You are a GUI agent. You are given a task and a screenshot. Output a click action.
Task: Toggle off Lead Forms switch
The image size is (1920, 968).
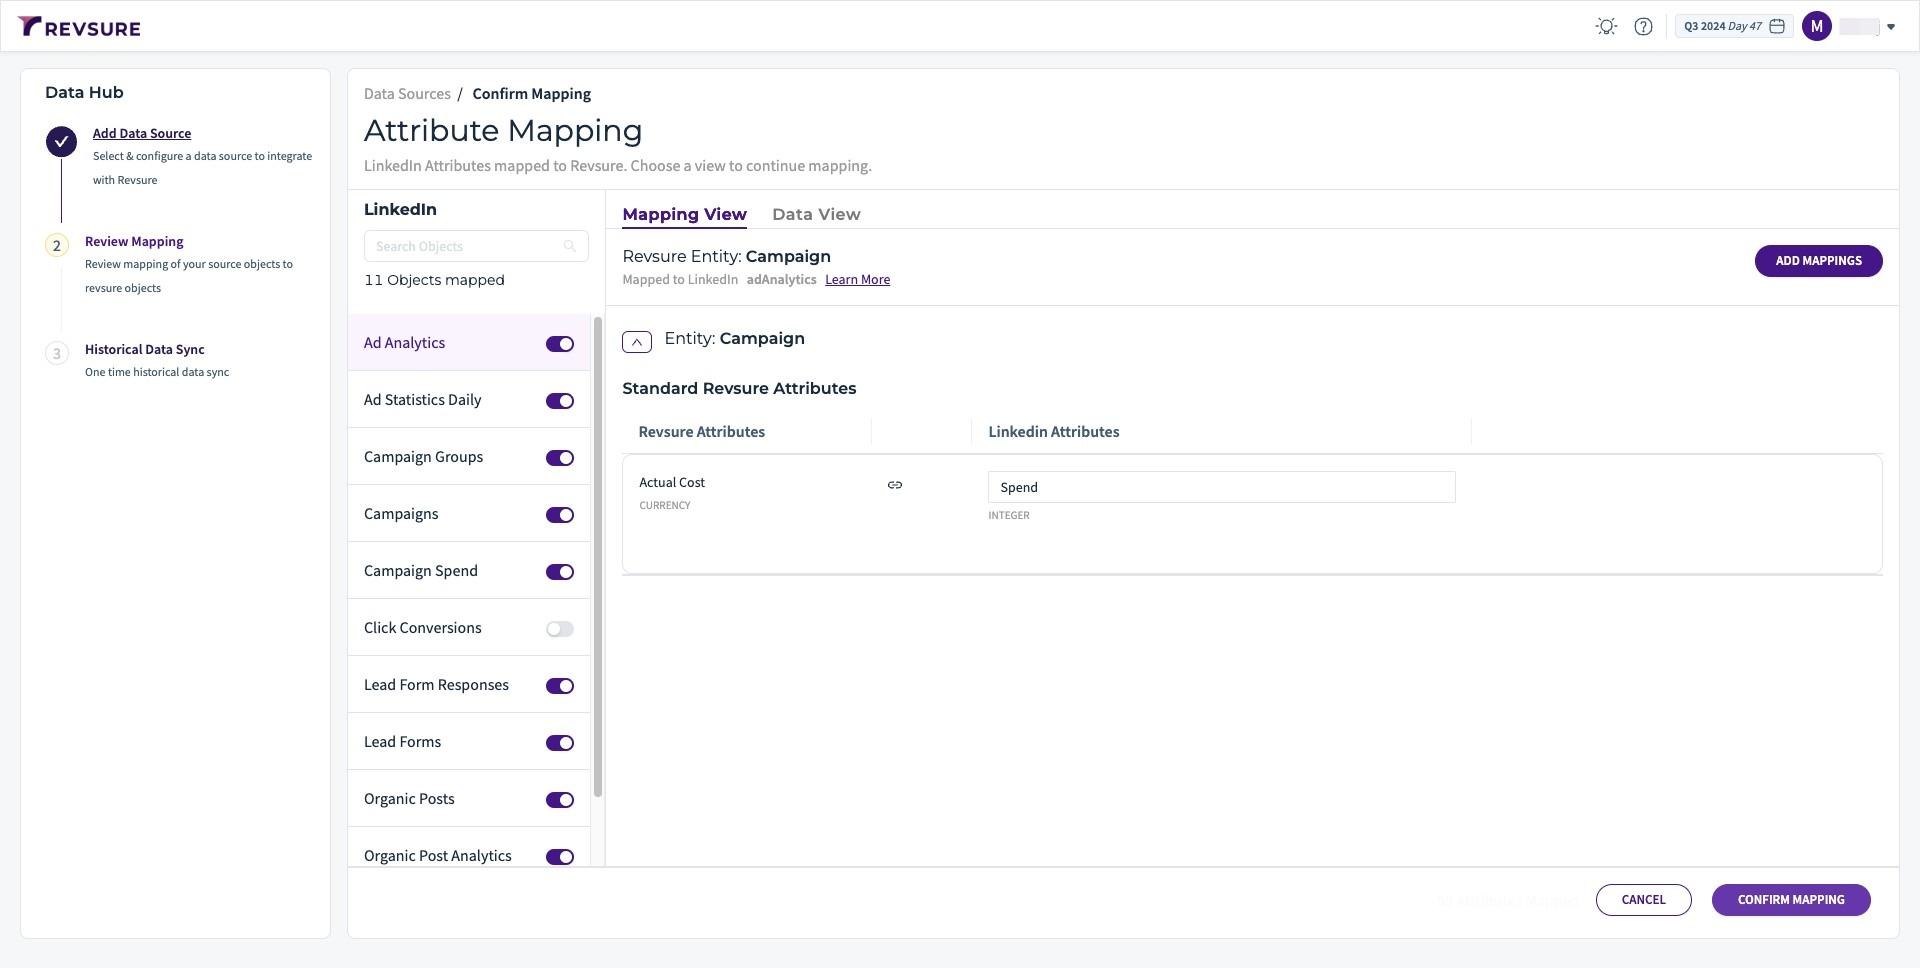tap(560, 743)
